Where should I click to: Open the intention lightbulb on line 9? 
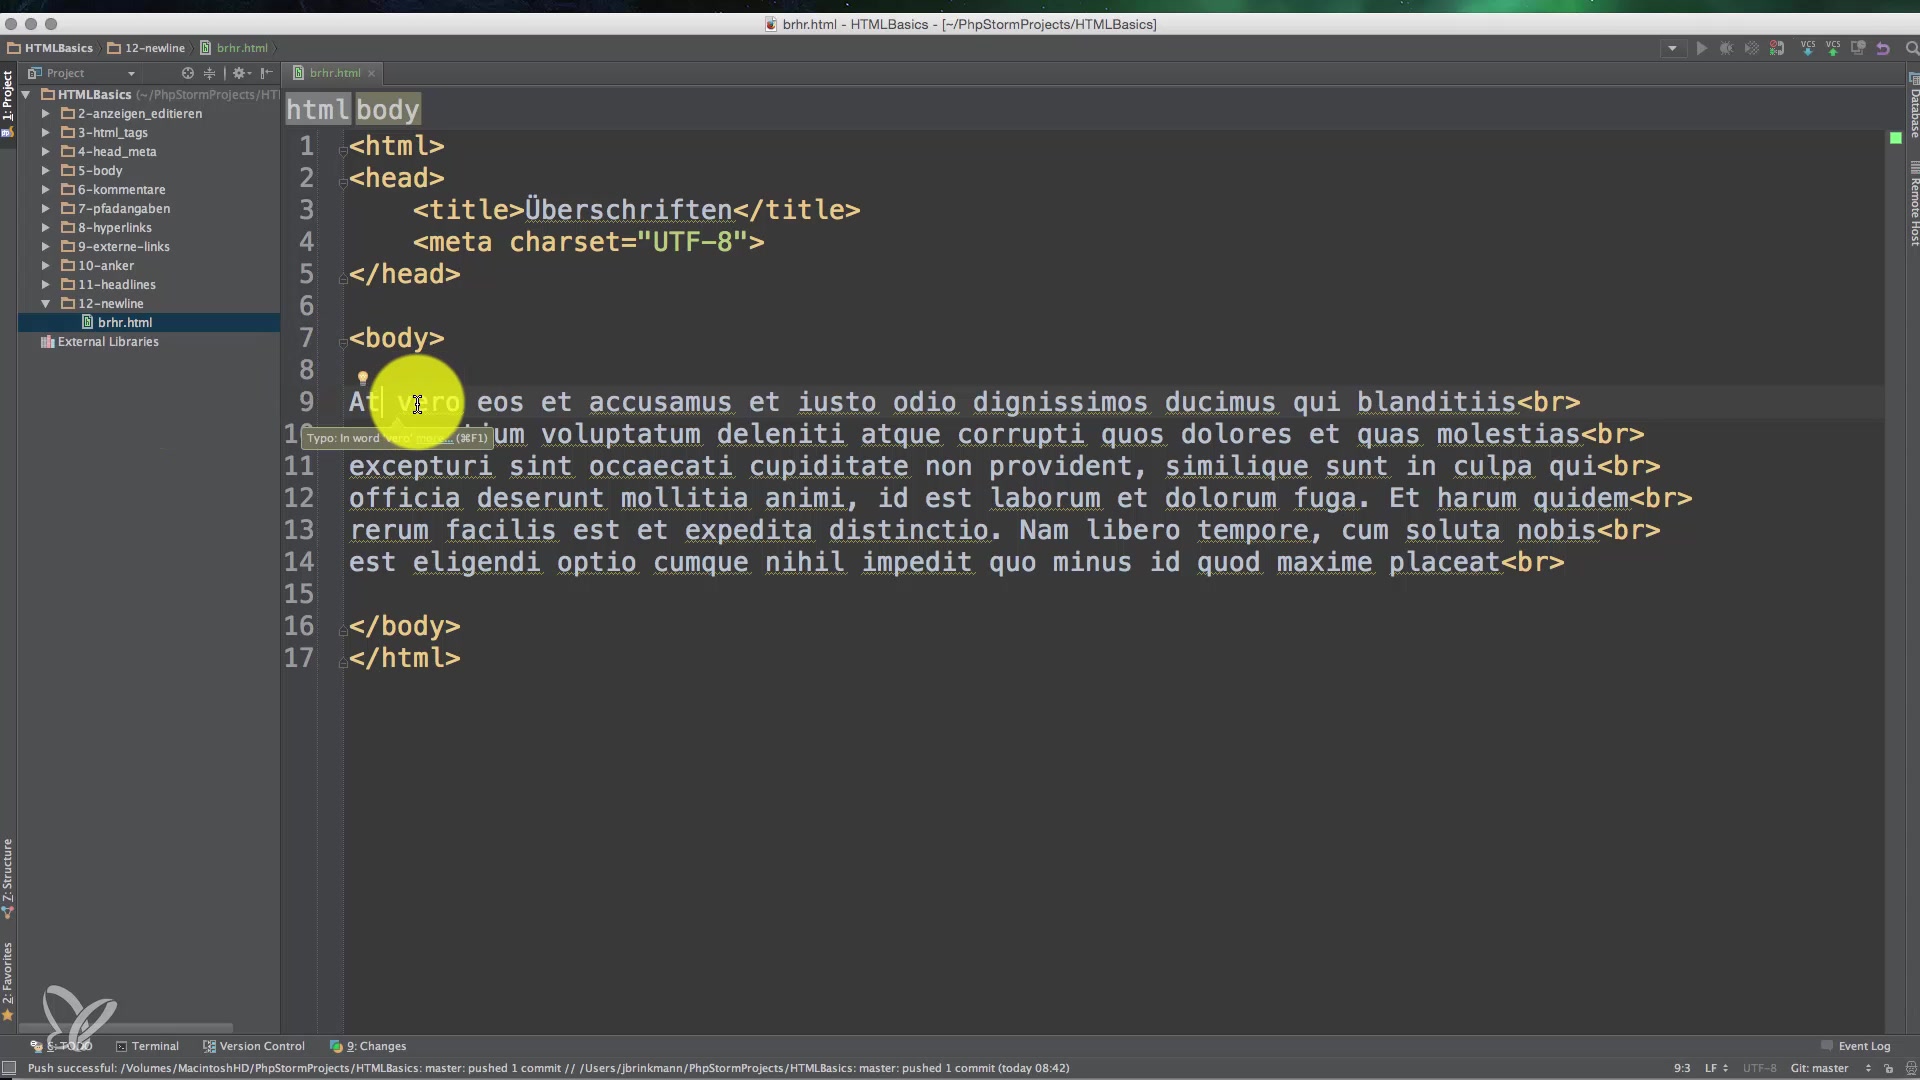coord(363,378)
